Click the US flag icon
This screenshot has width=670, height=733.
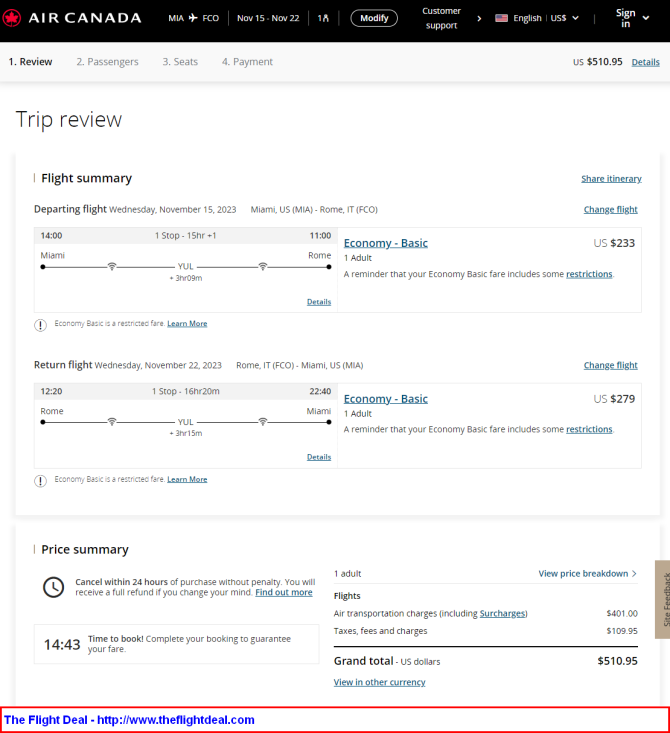pos(501,18)
